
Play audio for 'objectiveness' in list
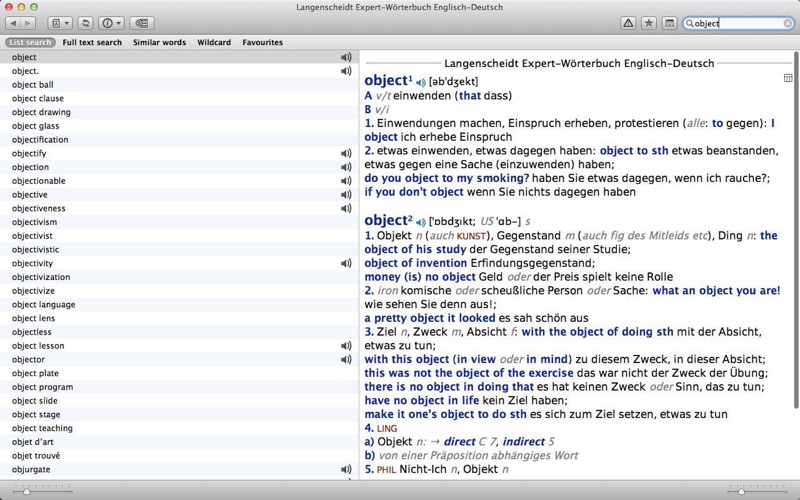(346, 208)
